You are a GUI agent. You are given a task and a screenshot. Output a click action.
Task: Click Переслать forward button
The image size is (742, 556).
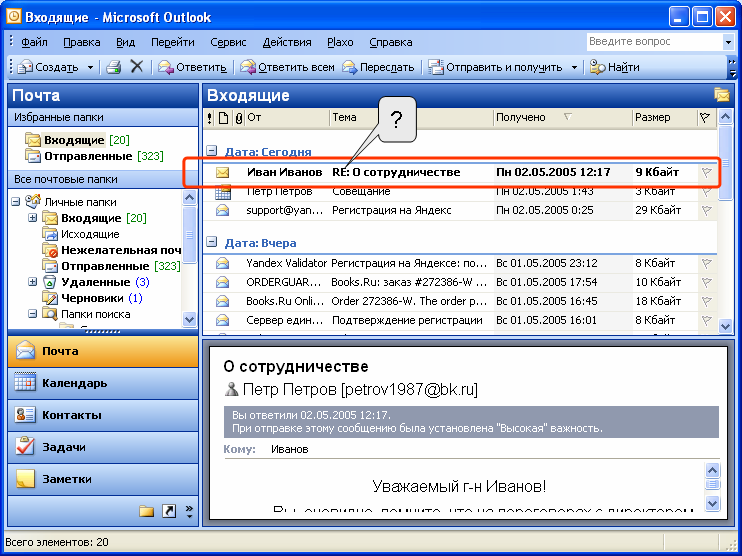pyautogui.click(x=378, y=67)
